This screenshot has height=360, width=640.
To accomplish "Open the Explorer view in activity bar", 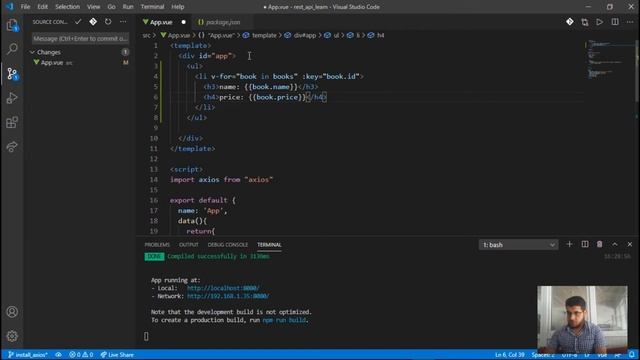I will (x=12, y=25).
